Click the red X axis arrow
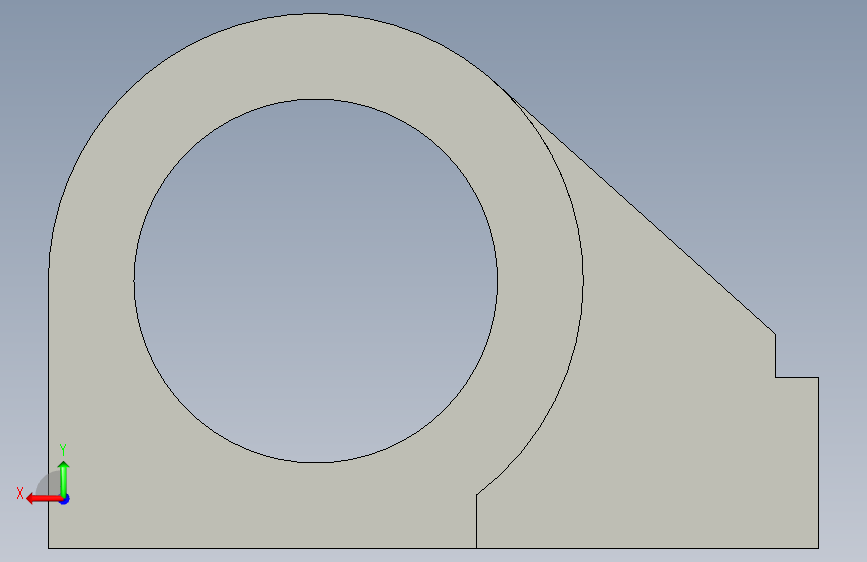Viewport: 867px width, 562px height. click(43, 499)
